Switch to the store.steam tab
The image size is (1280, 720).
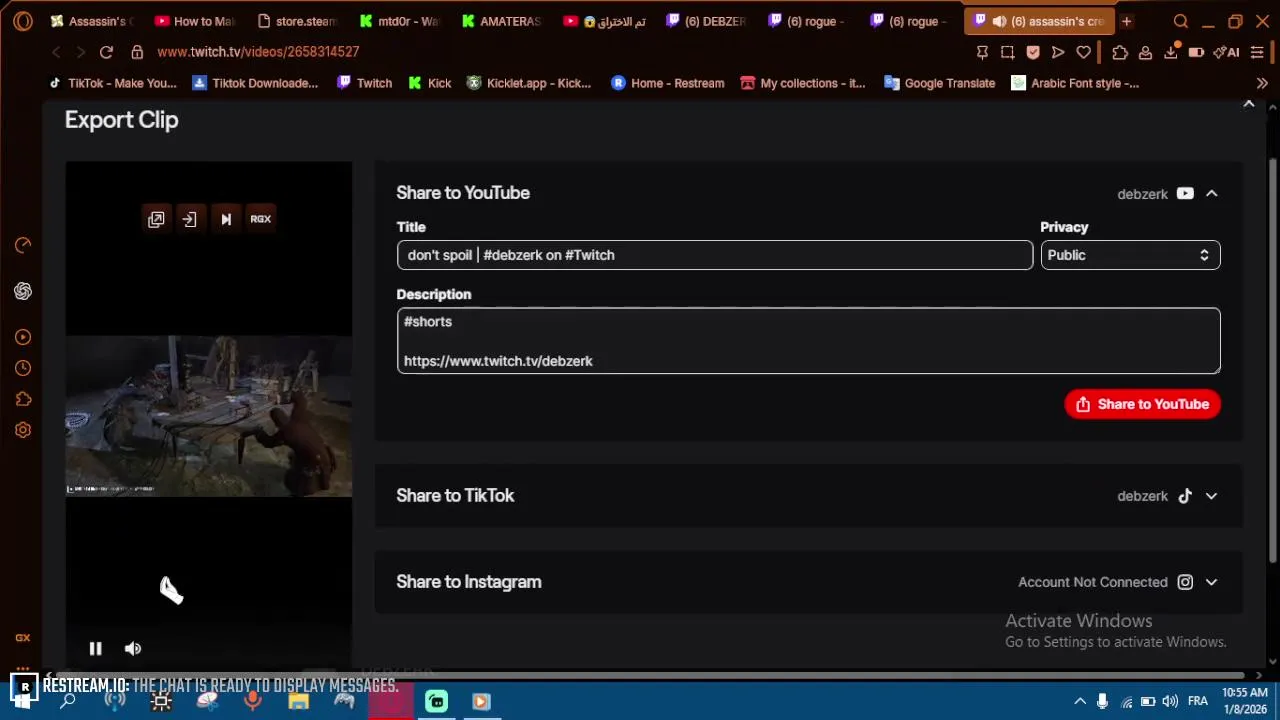(297, 21)
